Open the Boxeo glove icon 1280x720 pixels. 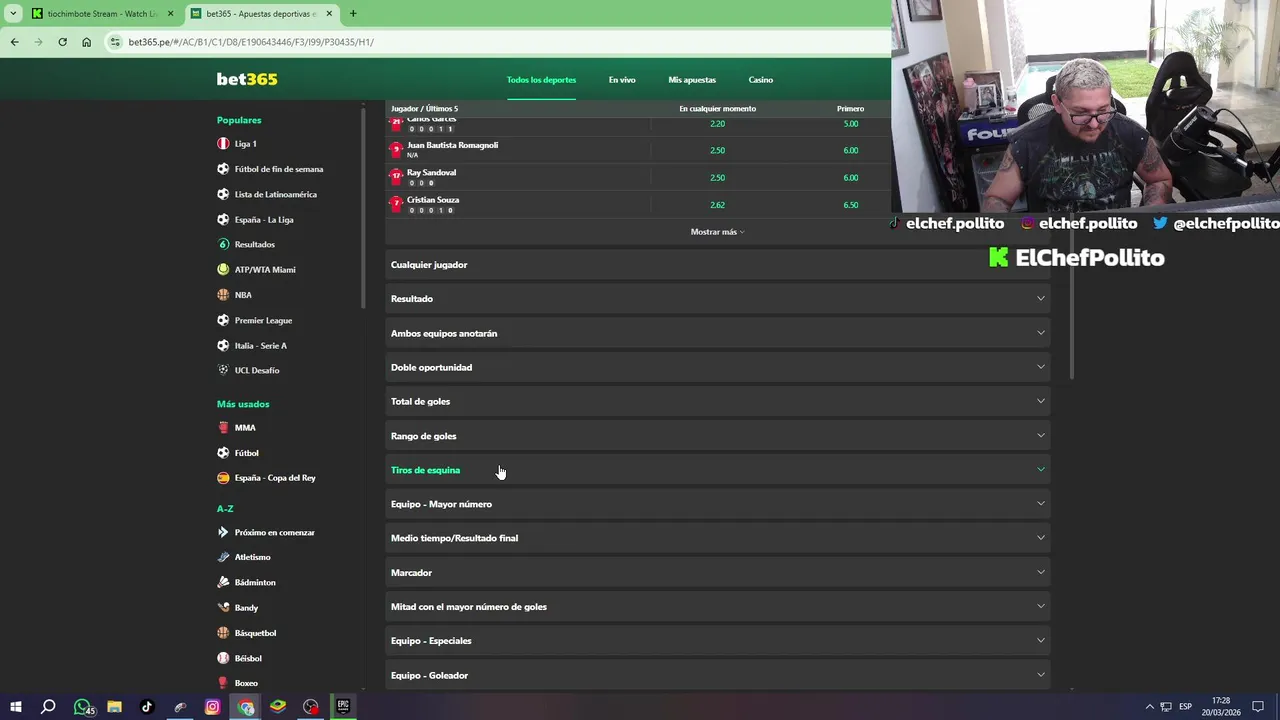(x=223, y=683)
